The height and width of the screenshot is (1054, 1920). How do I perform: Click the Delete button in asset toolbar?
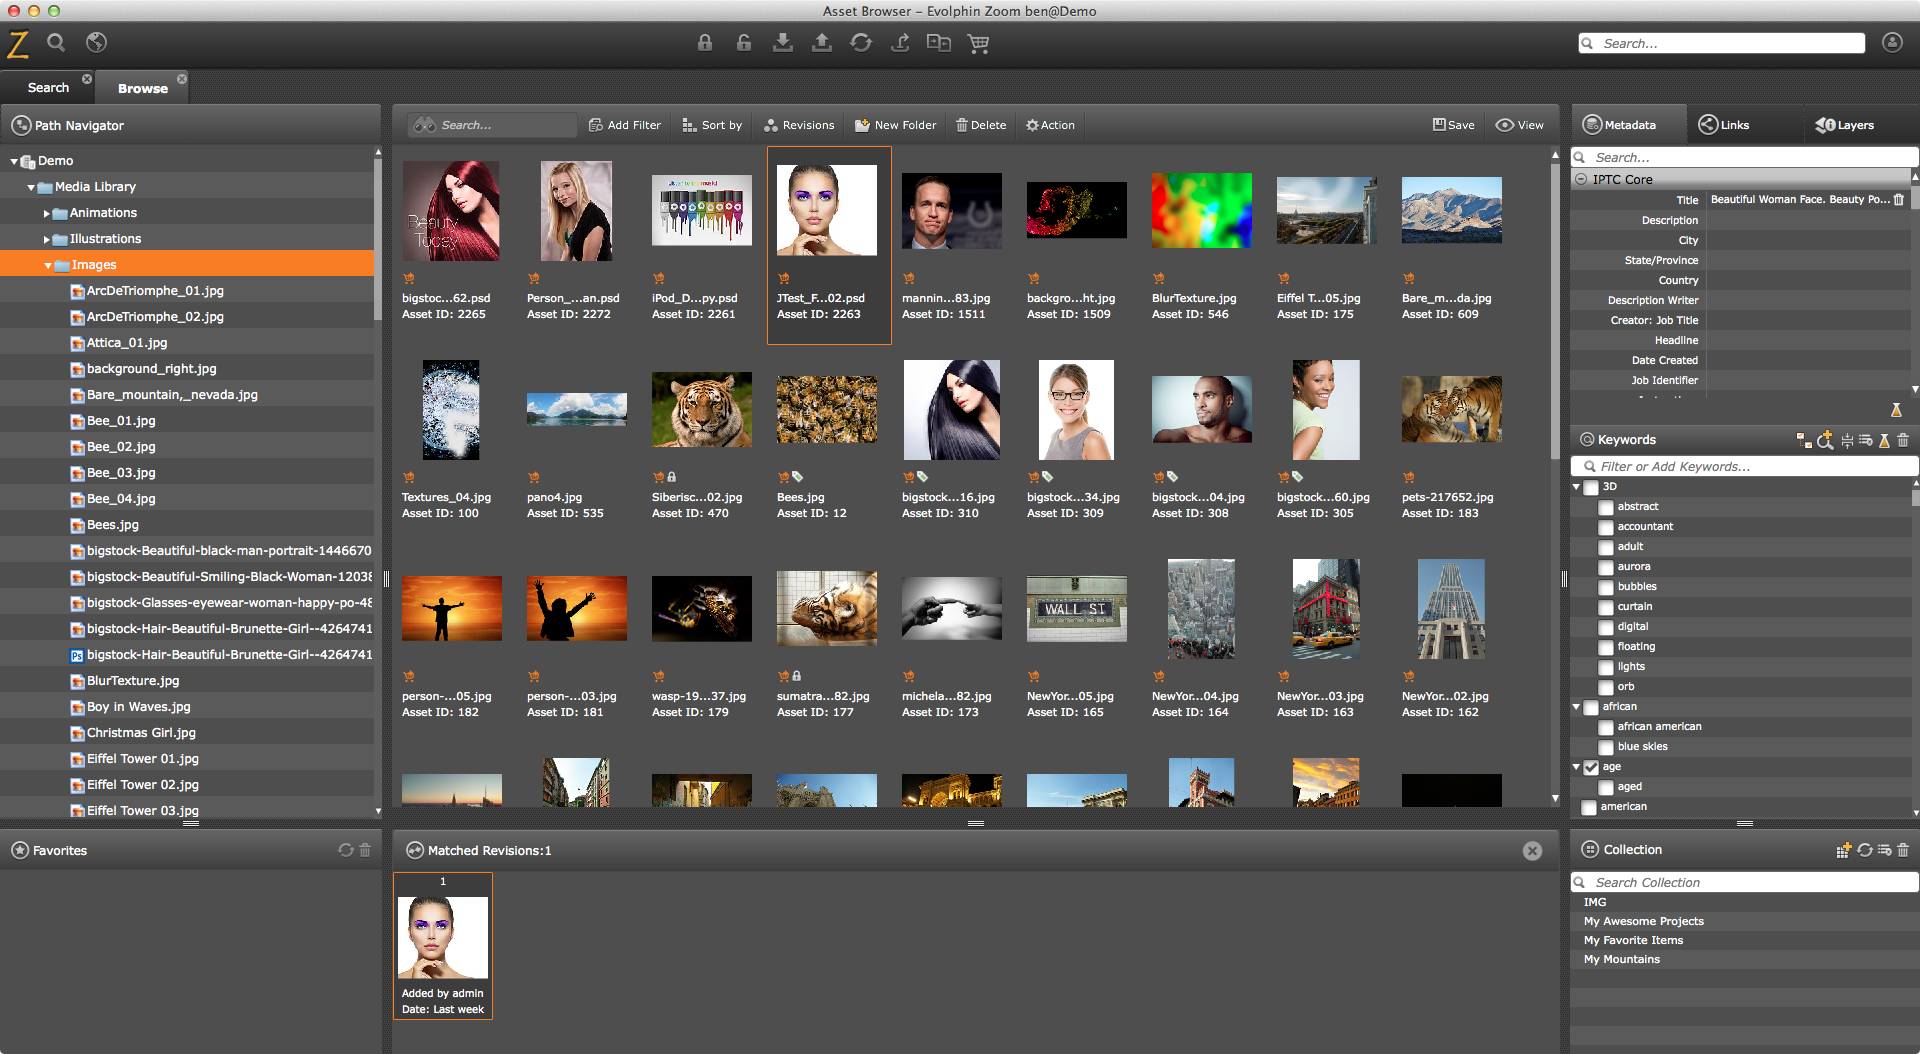pos(981,125)
